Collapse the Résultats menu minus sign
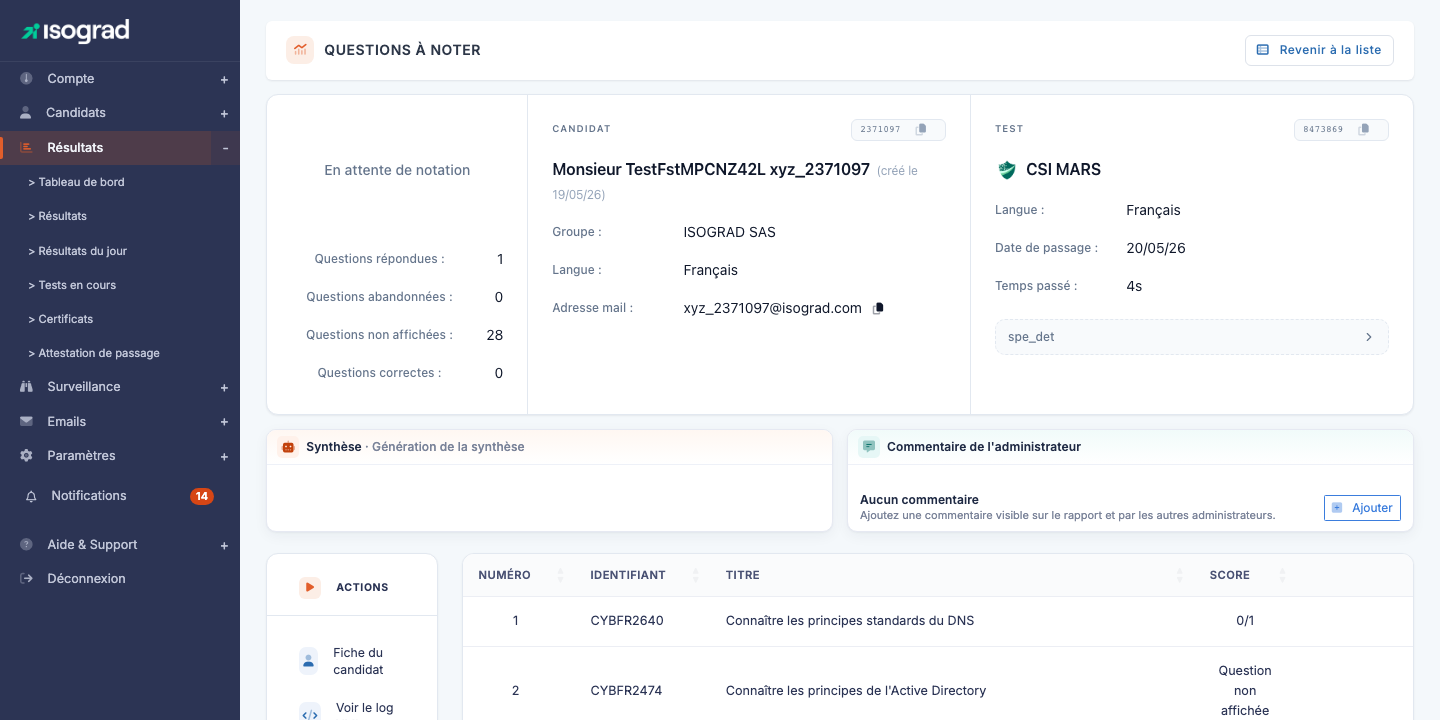This screenshot has height=720, width=1440. [x=225, y=148]
